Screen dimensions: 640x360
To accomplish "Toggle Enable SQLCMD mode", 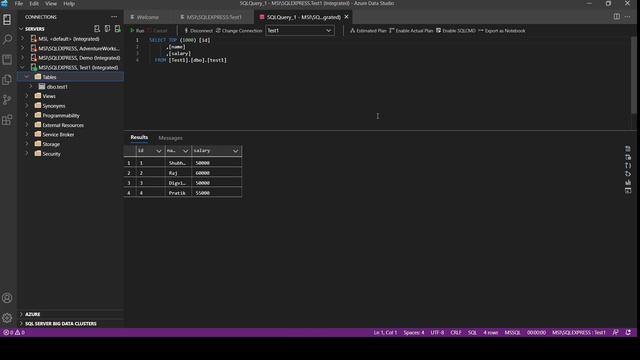I will [x=455, y=31].
